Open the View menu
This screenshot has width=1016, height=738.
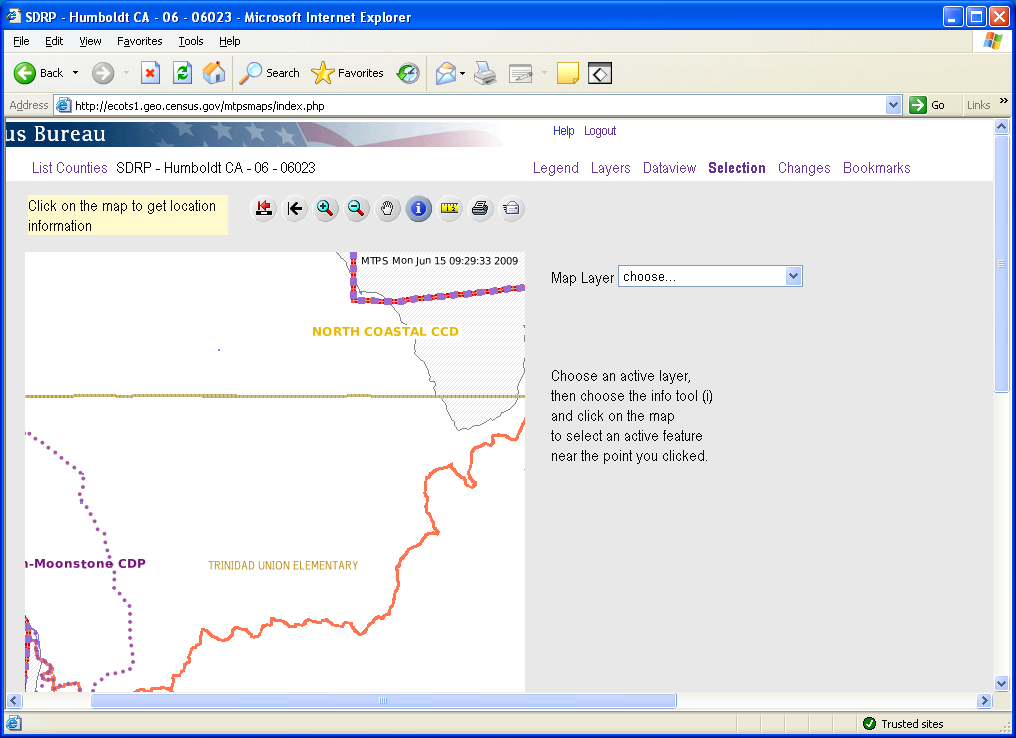click(x=90, y=41)
